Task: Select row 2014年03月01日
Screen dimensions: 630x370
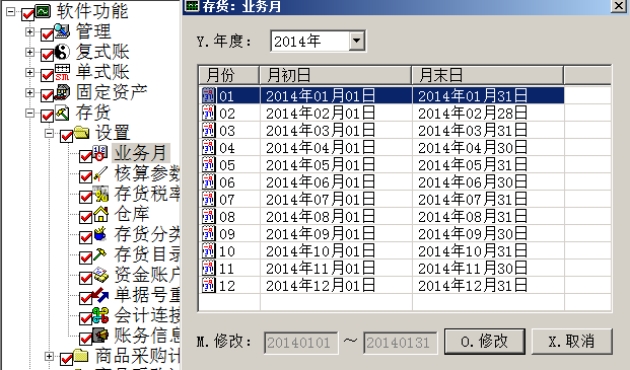Action: click(382, 131)
